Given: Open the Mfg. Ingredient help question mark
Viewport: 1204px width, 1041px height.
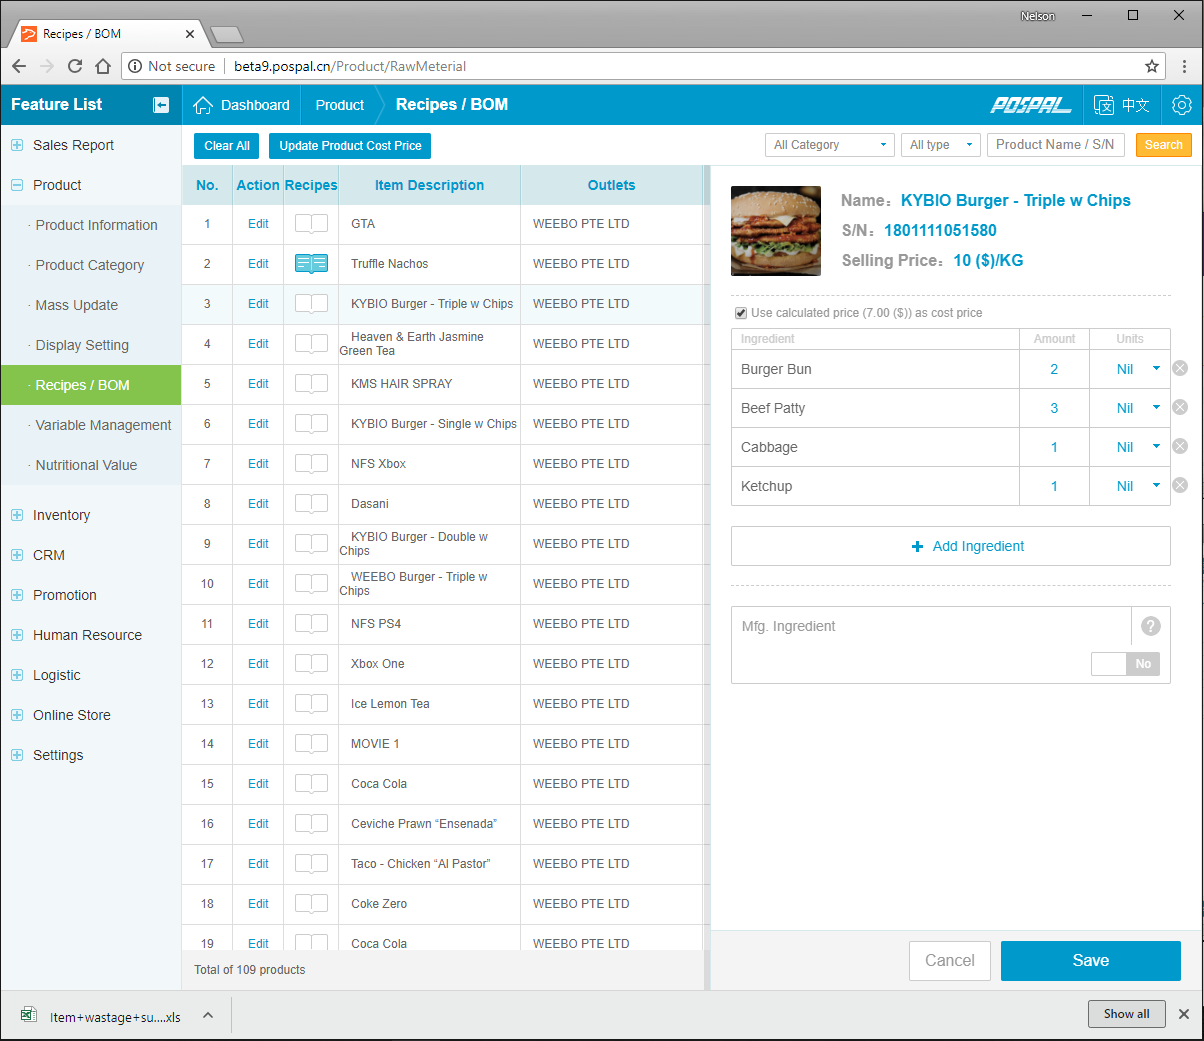Looking at the screenshot, I should 1151,626.
